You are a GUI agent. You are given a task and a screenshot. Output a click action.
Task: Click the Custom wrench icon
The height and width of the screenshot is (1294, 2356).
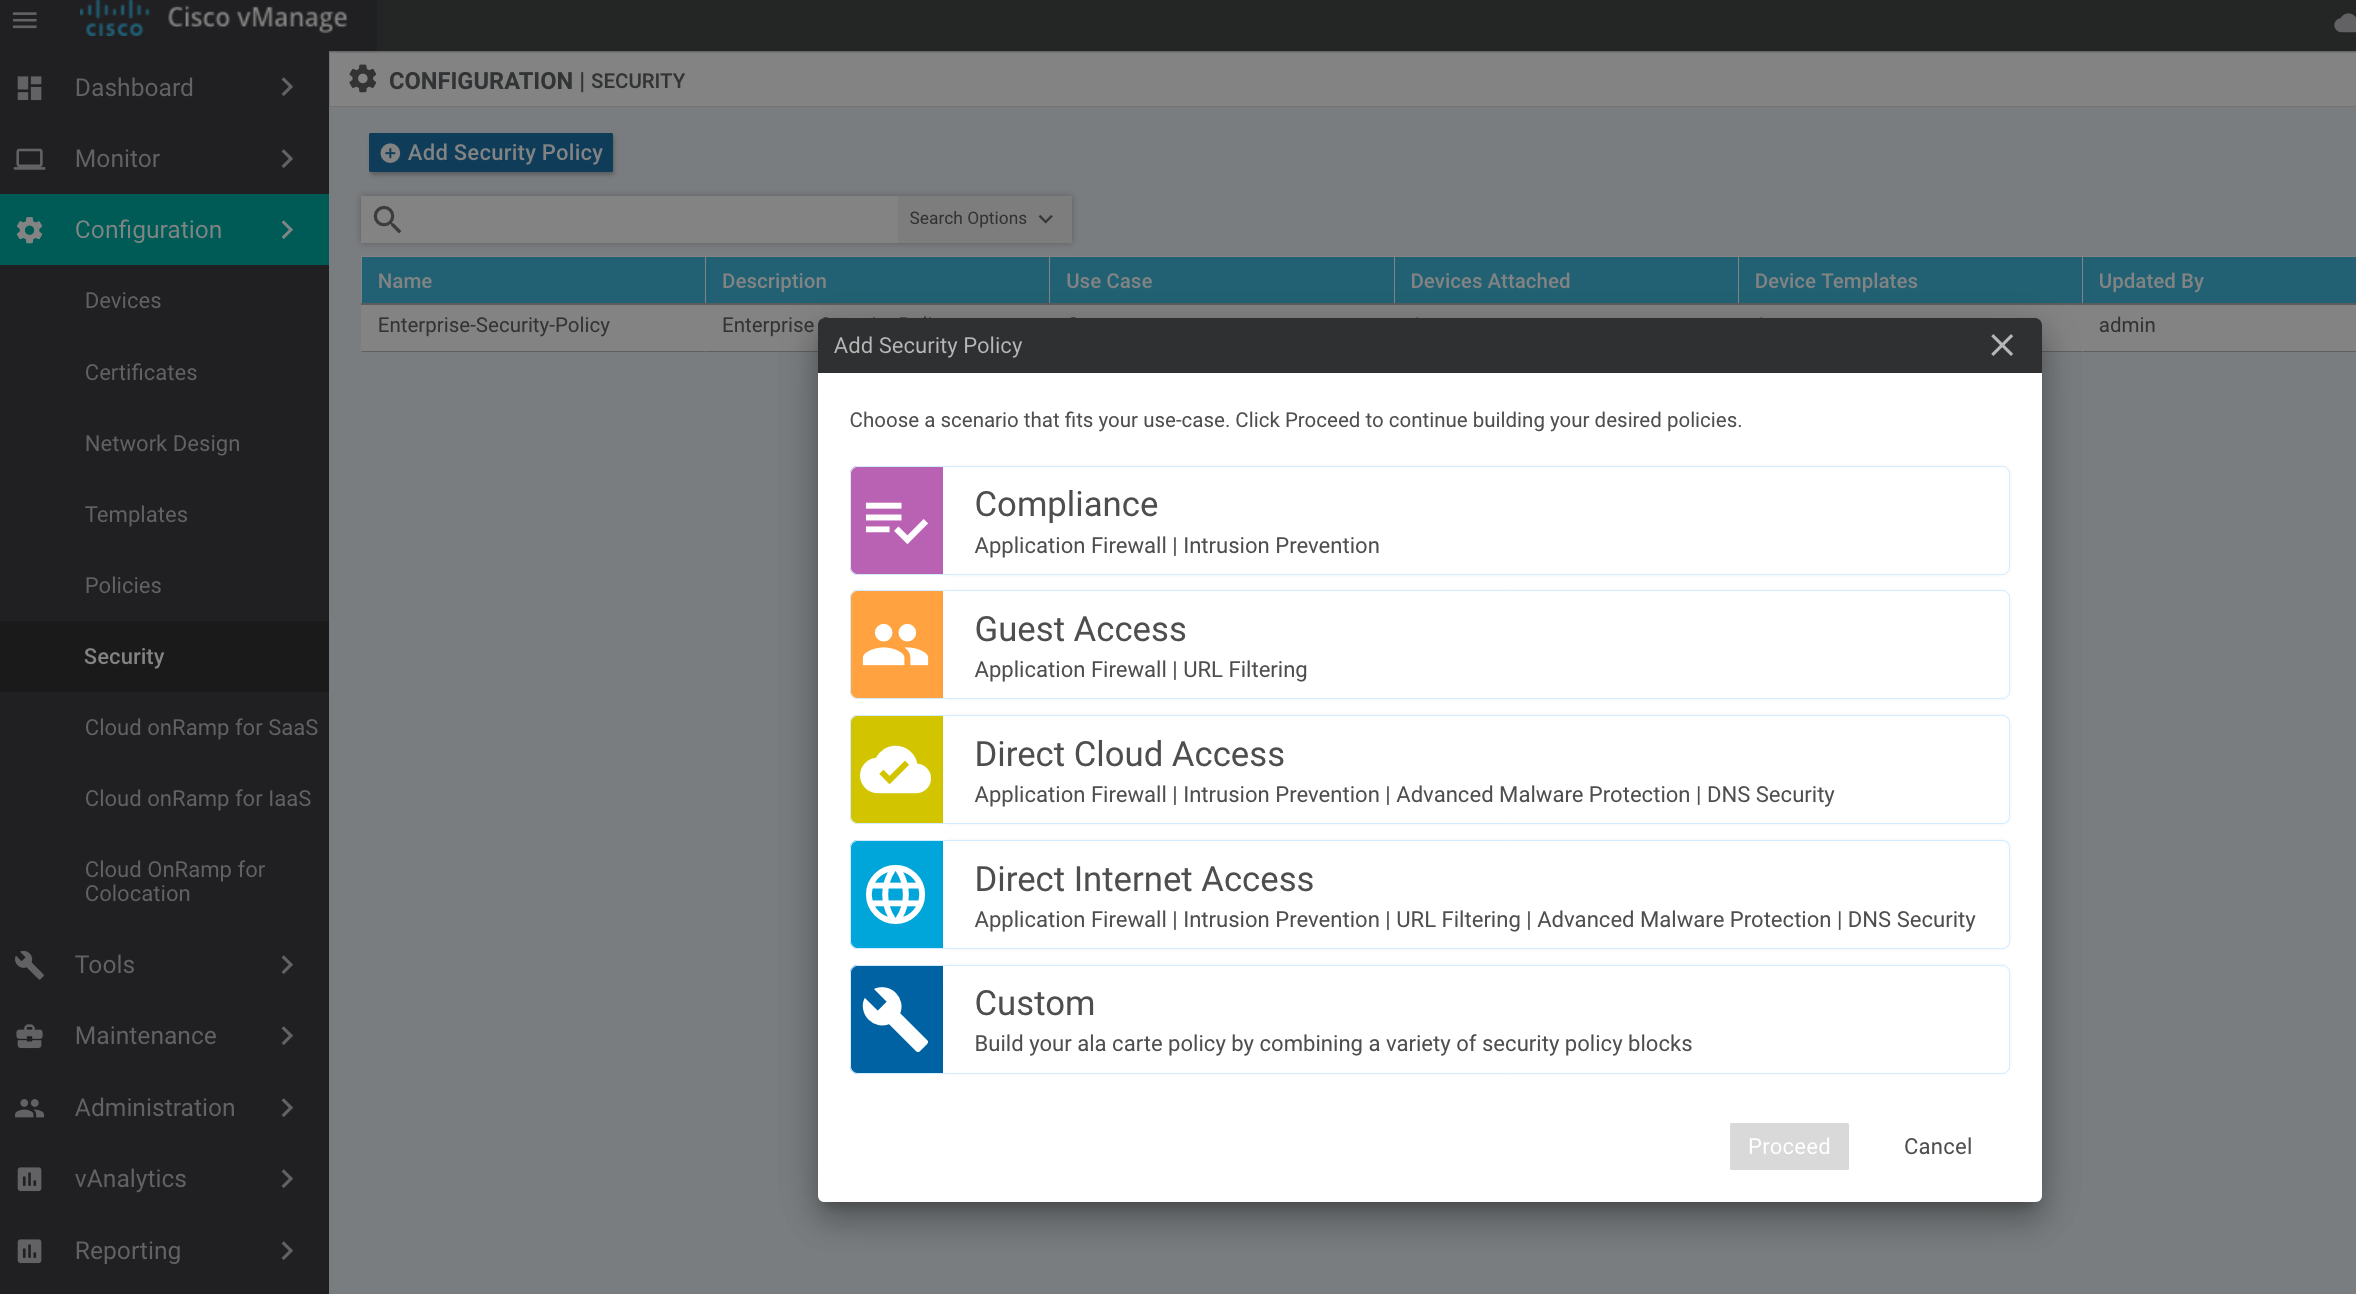[897, 1020]
